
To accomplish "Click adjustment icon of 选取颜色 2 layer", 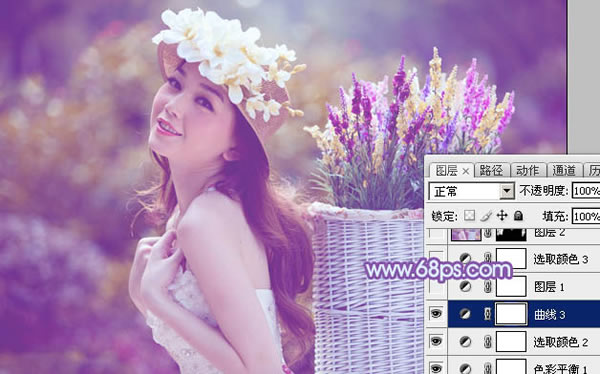I will coord(465,341).
